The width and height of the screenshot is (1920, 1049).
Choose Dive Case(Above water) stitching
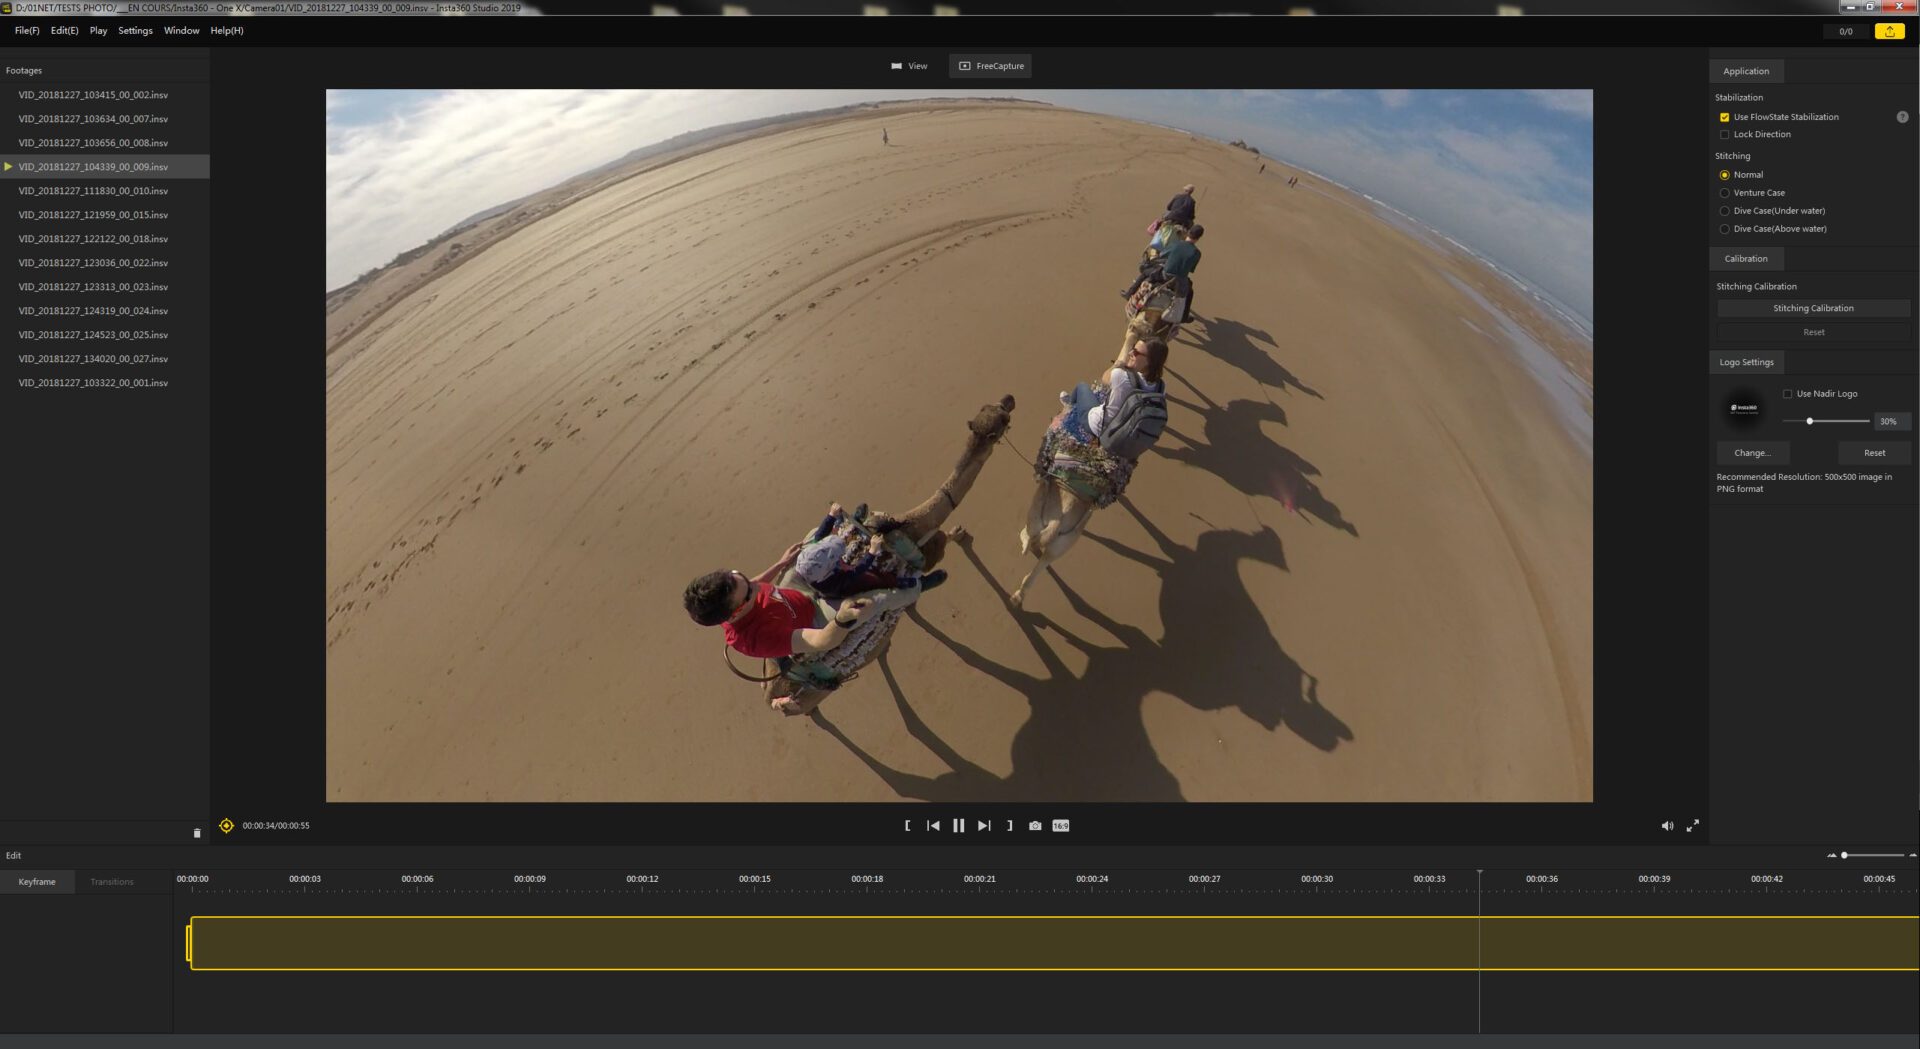(x=1724, y=229)
